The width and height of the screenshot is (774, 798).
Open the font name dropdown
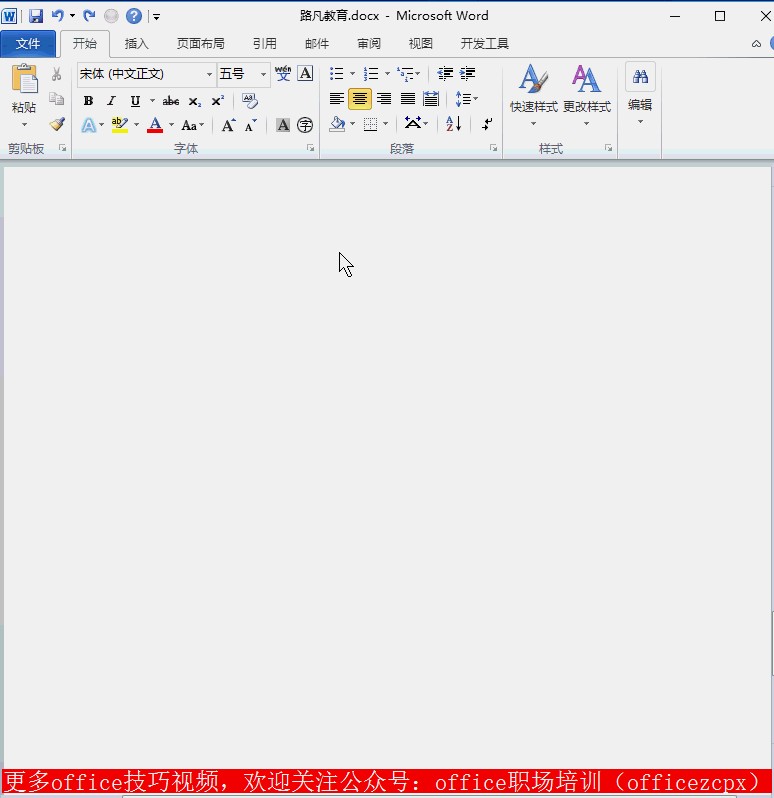coord(210,74)
